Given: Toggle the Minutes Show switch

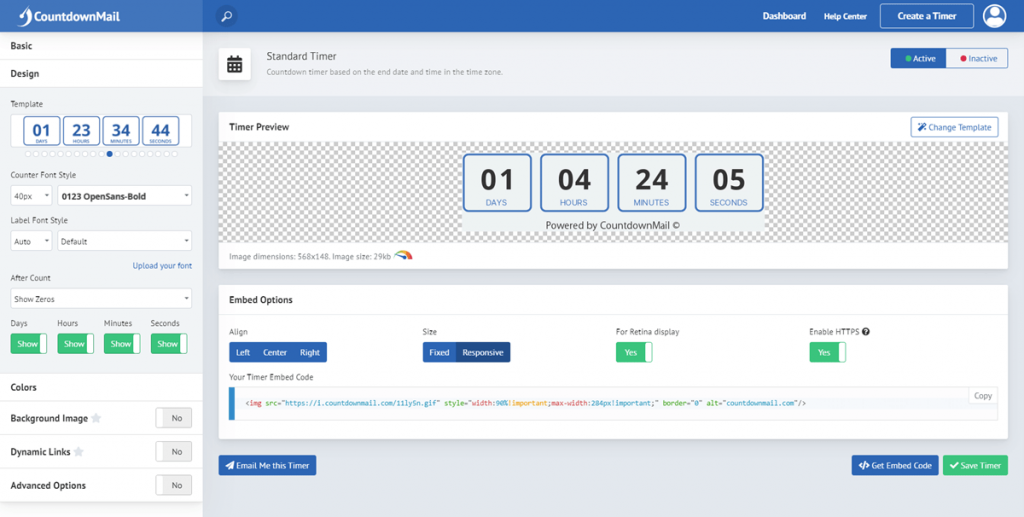Looking at the screenshot, I should (x=122, y=343).
